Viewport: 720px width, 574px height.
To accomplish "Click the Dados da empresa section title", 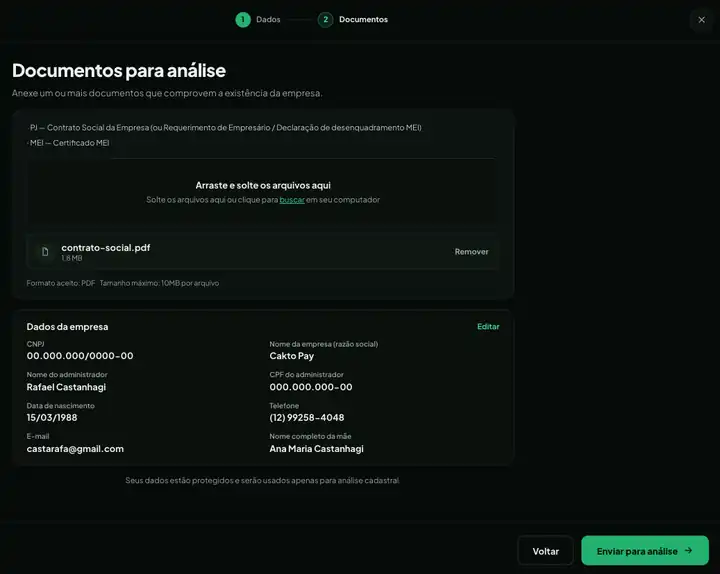I will [68, 327].
